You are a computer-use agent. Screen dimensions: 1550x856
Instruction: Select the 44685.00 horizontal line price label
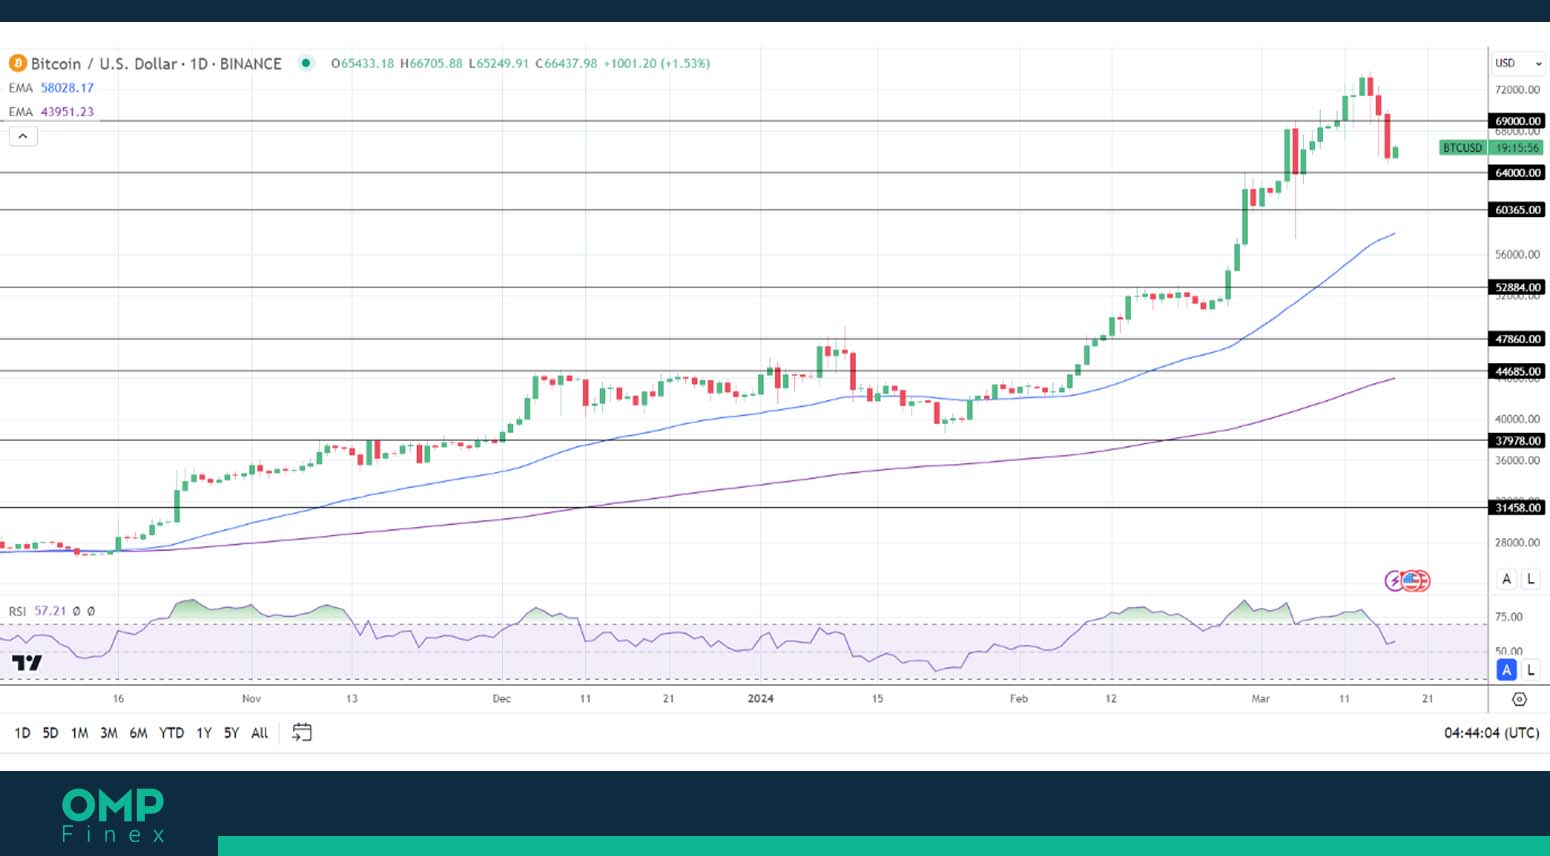(x=1518, y=371)
